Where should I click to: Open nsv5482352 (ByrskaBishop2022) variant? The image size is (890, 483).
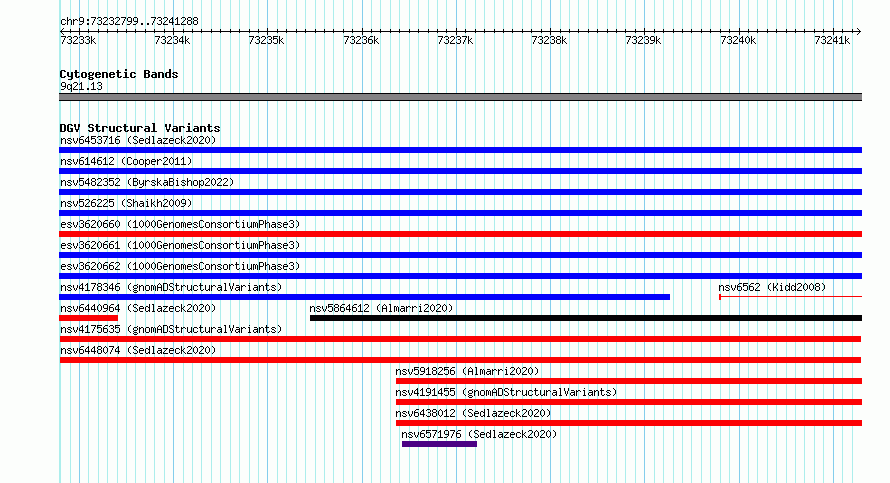[x=147, y=182]
